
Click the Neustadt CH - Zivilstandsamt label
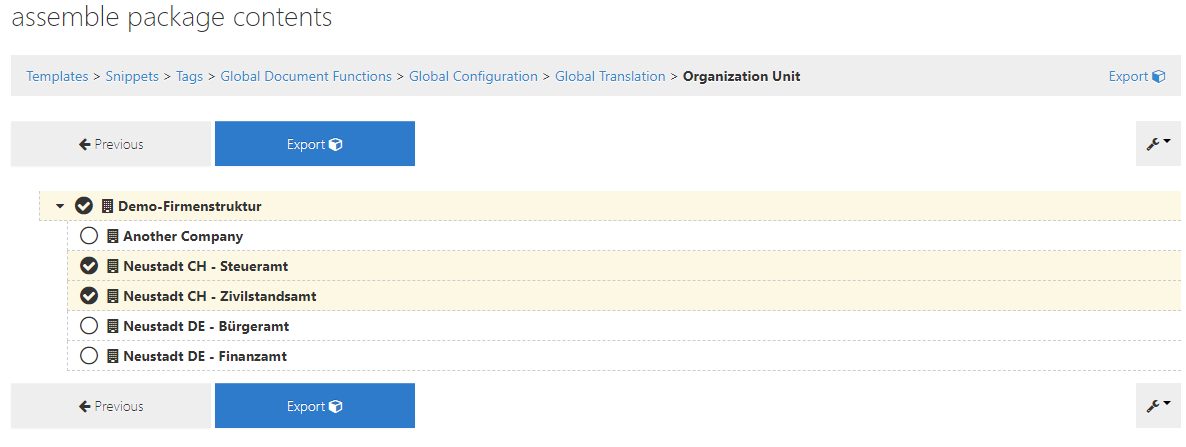[x=220, y=296]
